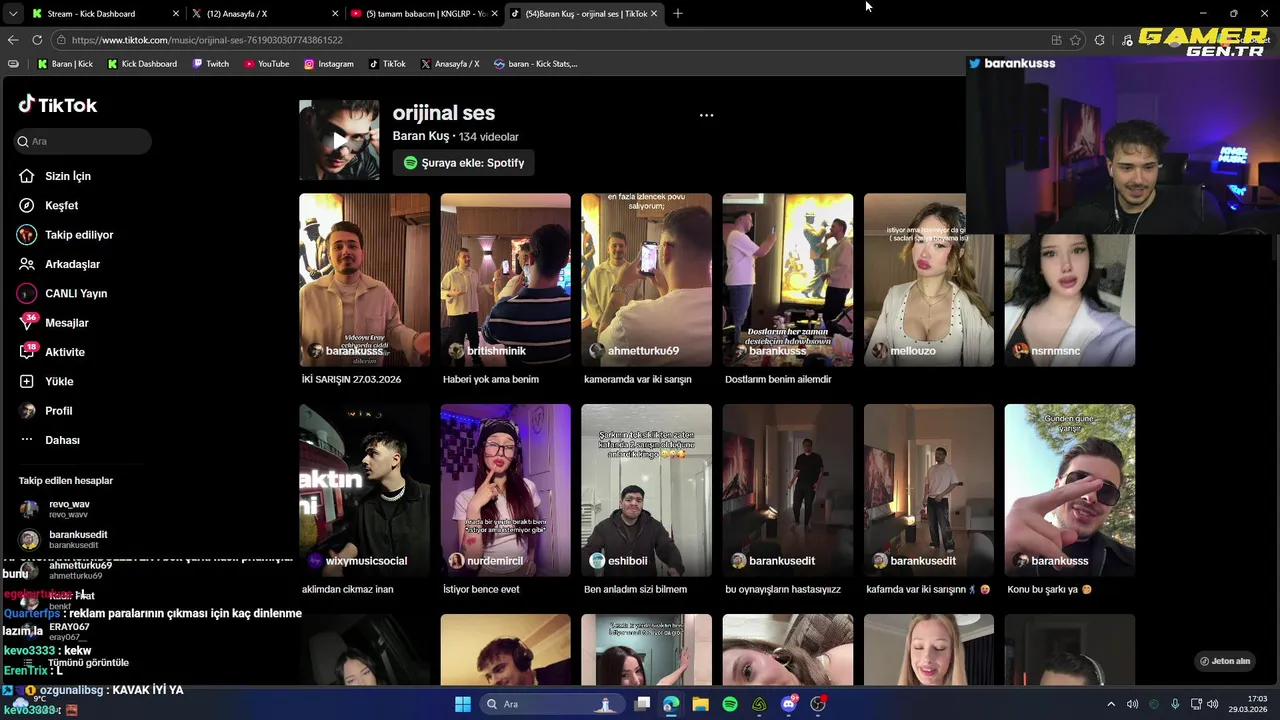Open ahmetturku69 video thumbnail
The image size is (1280, 720).
pos(646,280)
